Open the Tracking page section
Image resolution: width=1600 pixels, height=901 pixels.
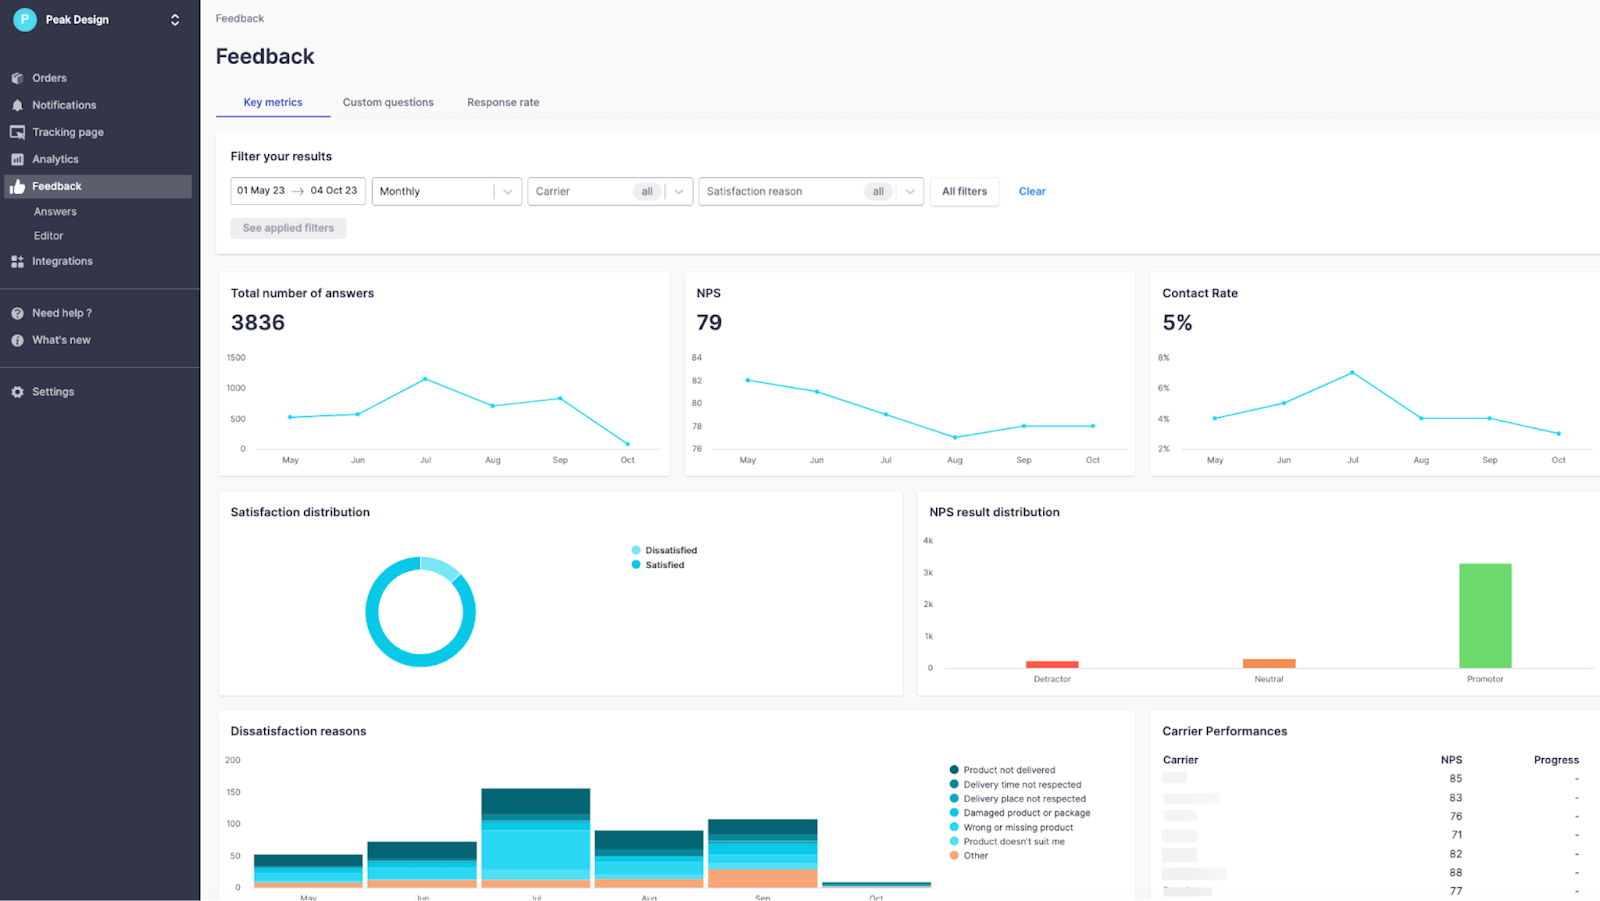(x=67, y=131)
